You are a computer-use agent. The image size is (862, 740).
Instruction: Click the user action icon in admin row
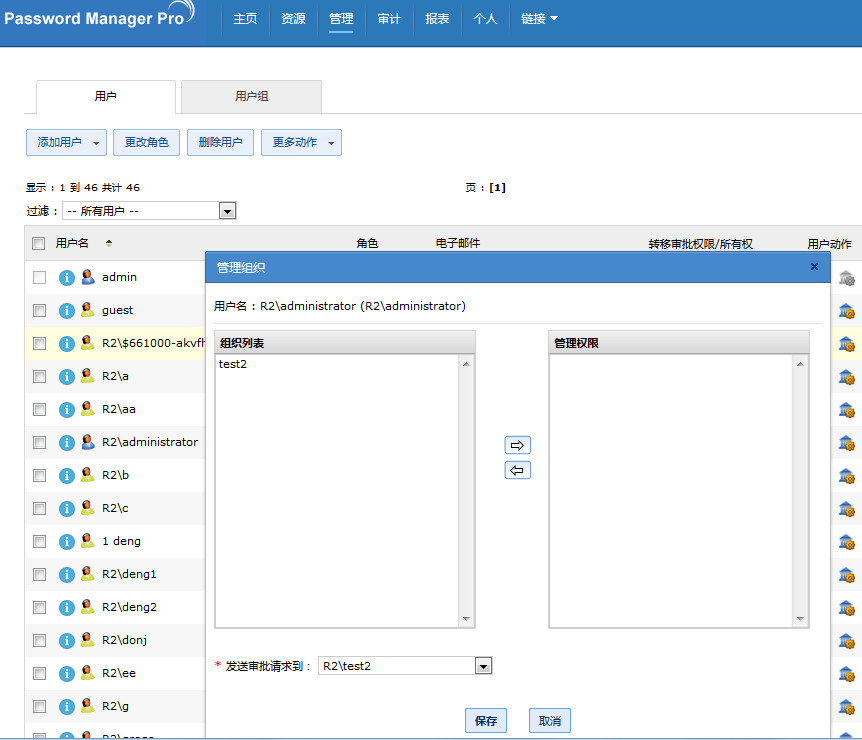846,278
